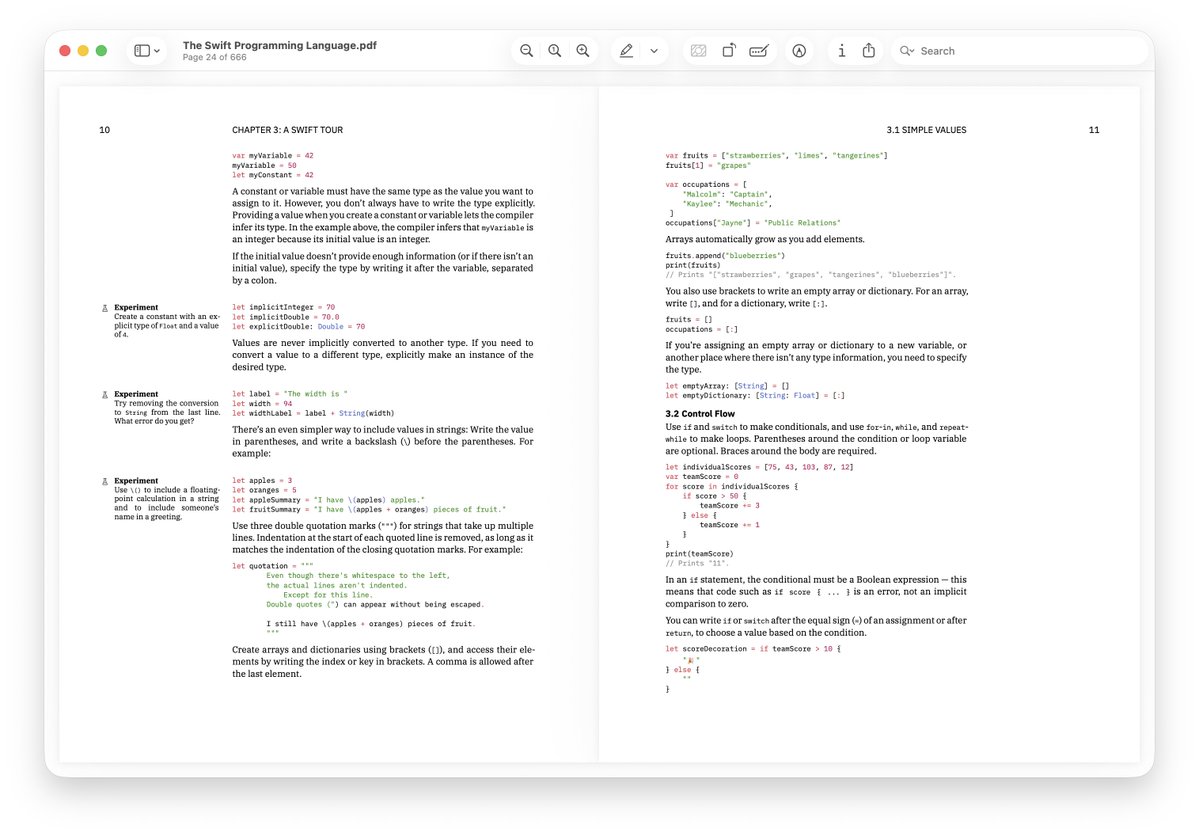Screen dimensions: 1199x836
Task: Click code line 'fruits.append("blueberries")'
Action: 725,255
